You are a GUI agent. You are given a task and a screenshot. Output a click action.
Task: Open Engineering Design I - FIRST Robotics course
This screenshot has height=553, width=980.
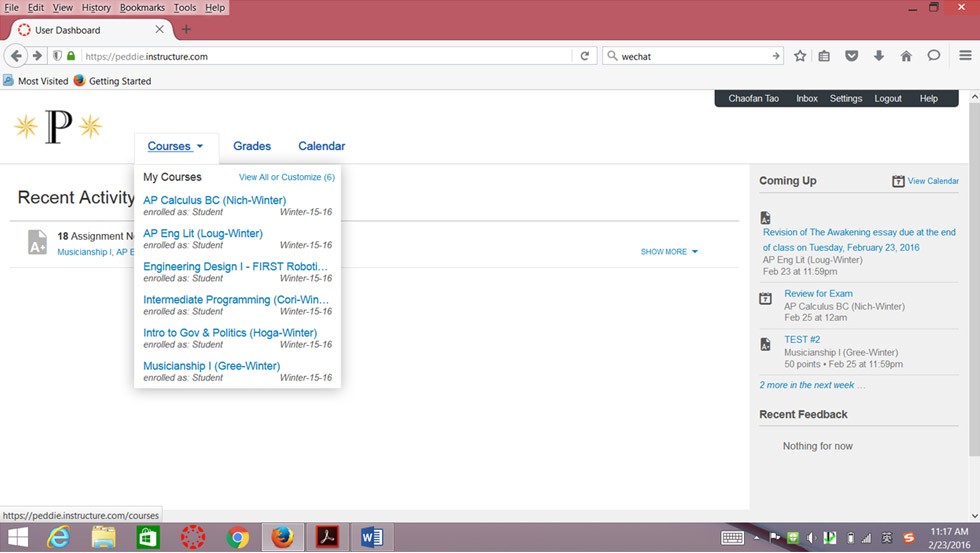pos(236,266)
